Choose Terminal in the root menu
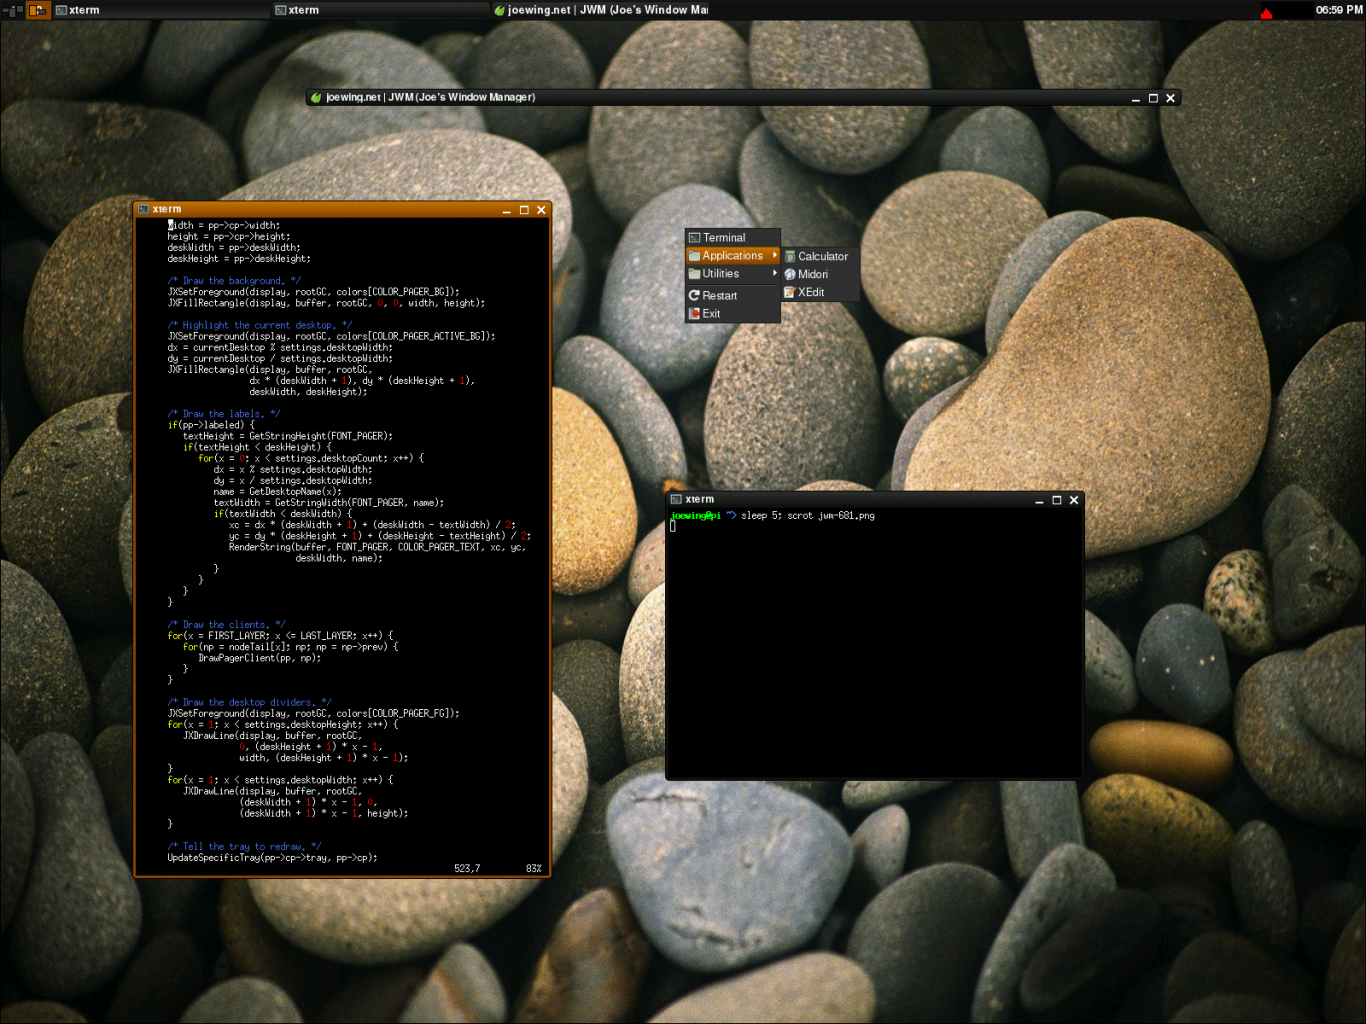 coord(724,238)
